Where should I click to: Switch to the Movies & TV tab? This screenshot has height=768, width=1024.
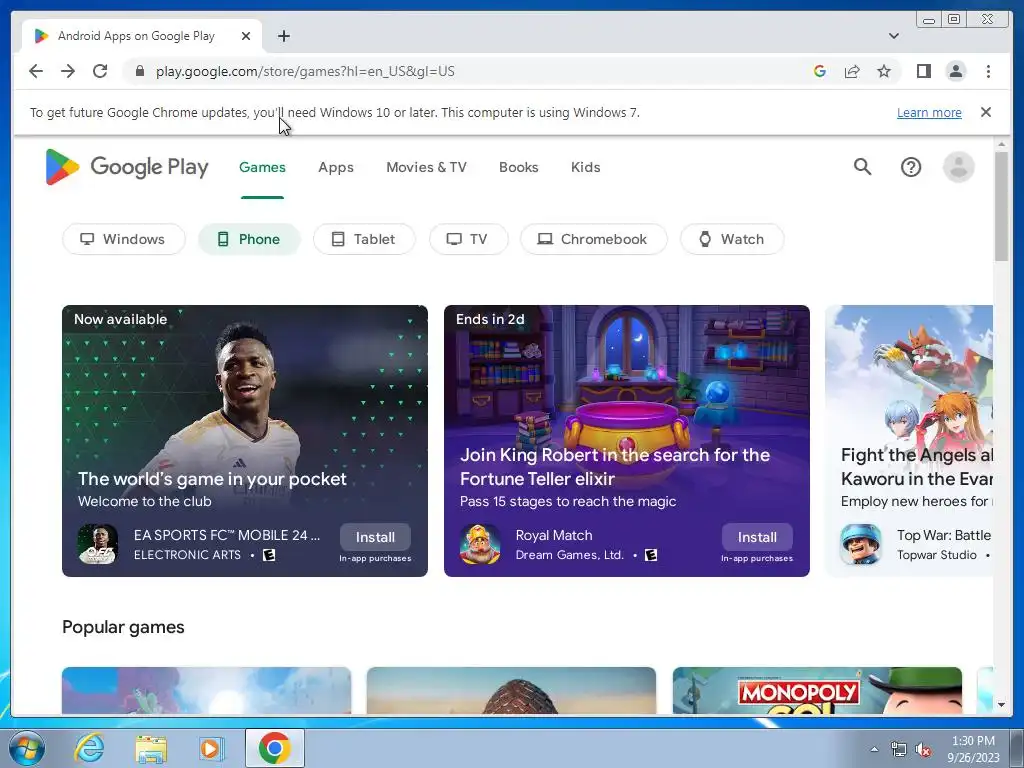click(426, 167)
